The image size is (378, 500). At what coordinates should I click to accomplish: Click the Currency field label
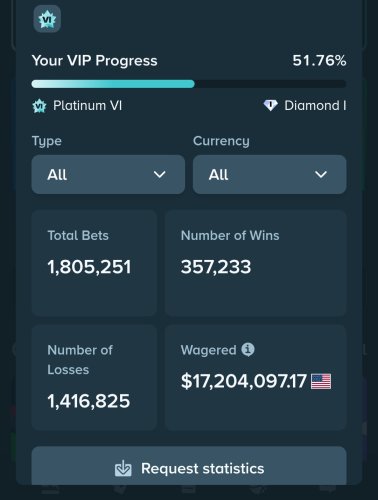pyautogui.click(x=221, y=141)
